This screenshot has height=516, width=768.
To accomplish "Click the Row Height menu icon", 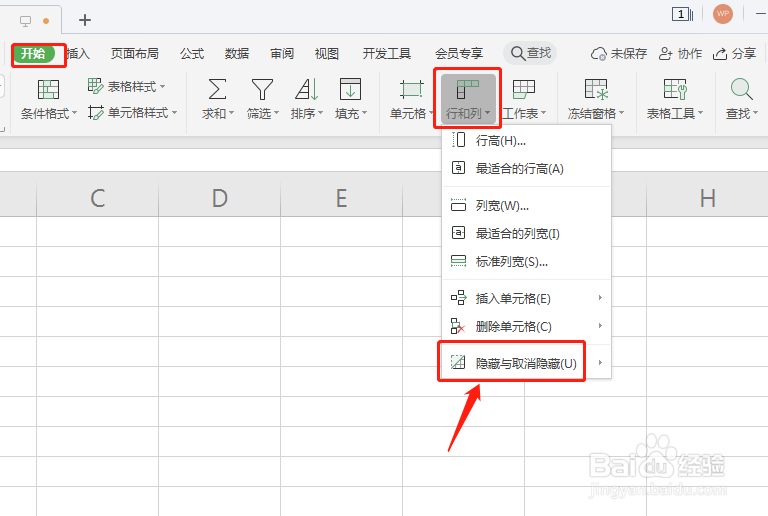I will tap(458, 140).
